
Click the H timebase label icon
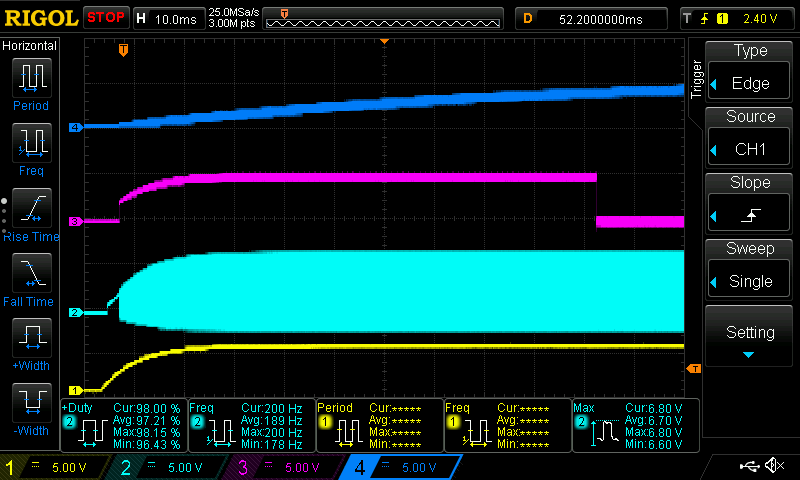(141, 19)
